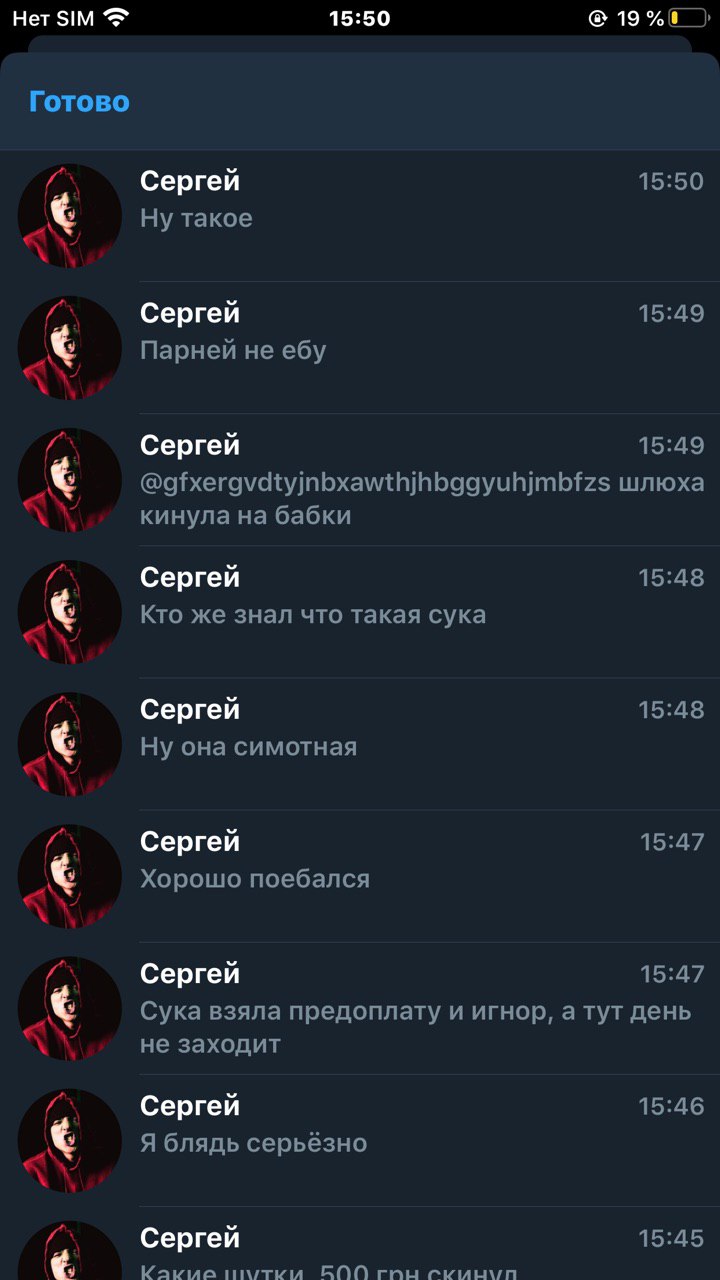Select the message 'Ну она симотная'
Screen dimensions: 720x1280
point(360,744)
